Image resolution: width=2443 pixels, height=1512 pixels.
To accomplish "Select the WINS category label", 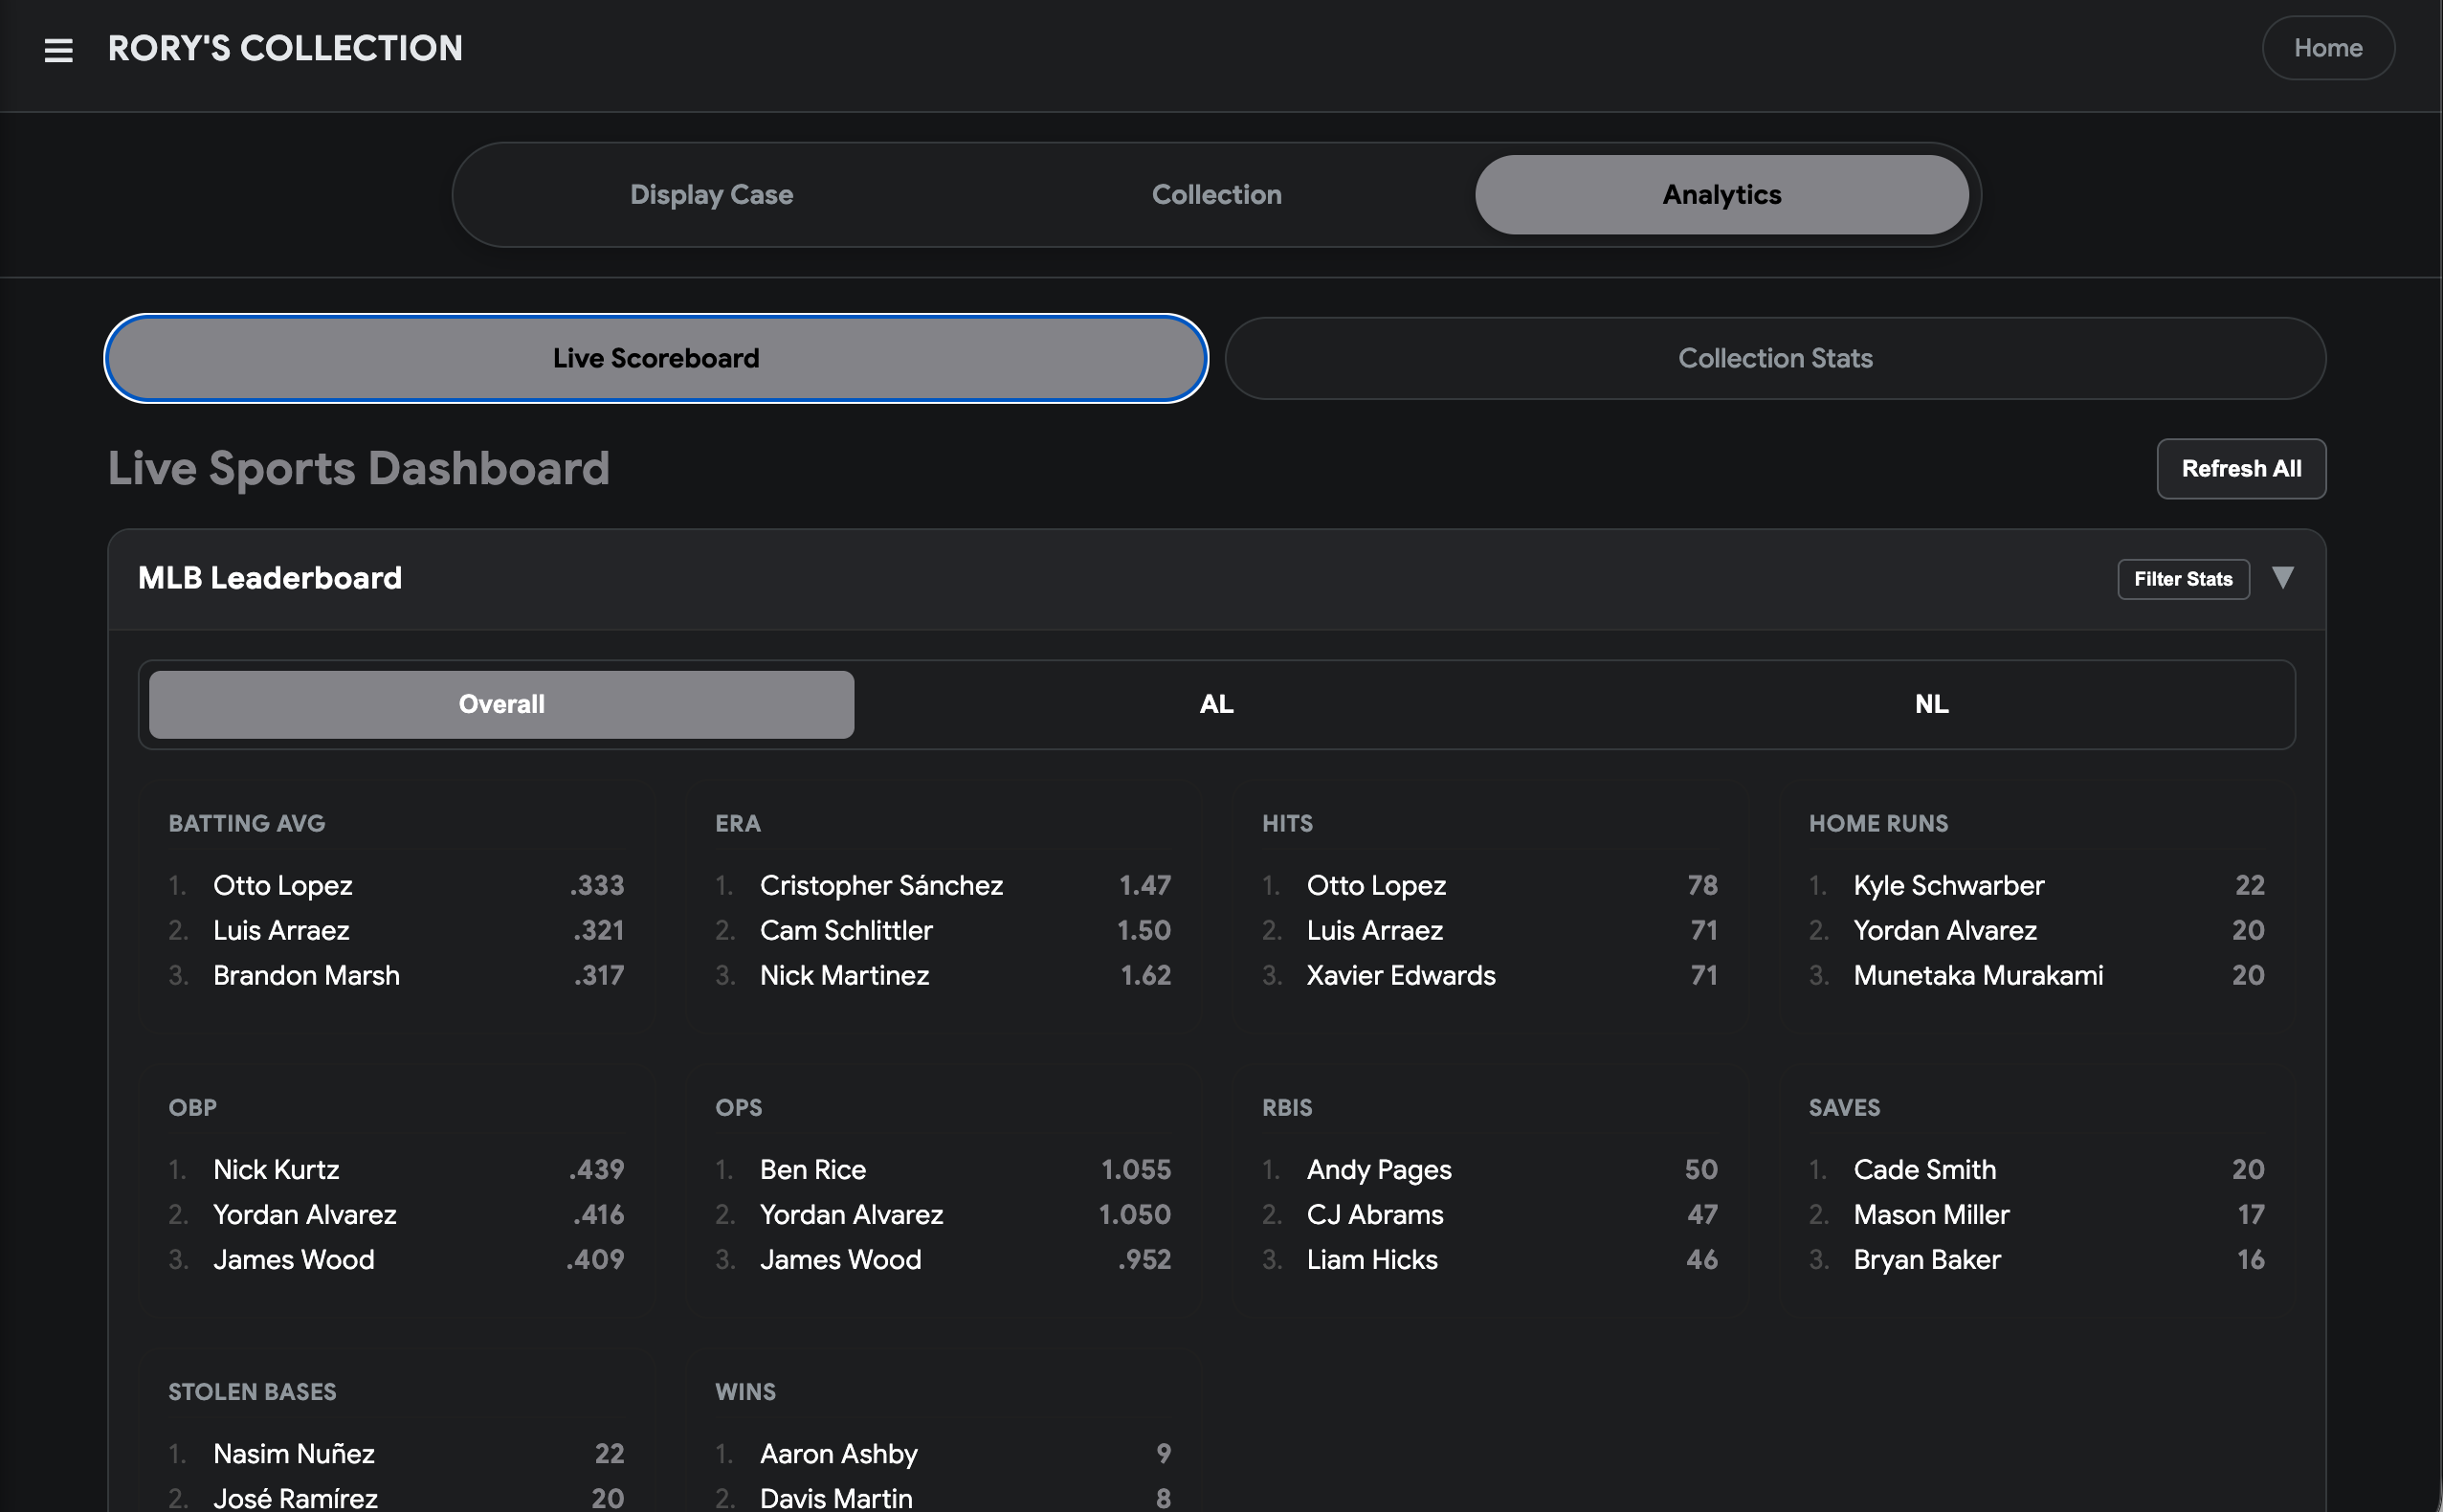I will click(745, 1391).
